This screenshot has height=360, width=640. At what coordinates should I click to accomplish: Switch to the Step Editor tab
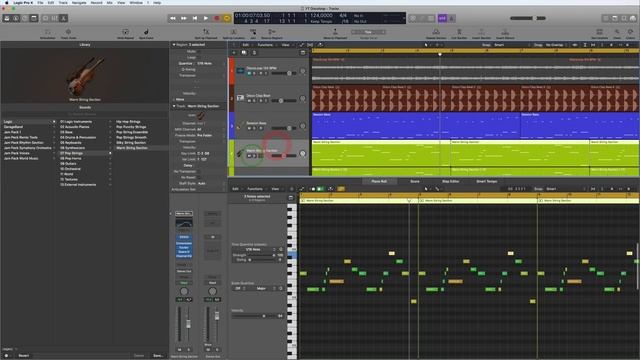[451, 181]
